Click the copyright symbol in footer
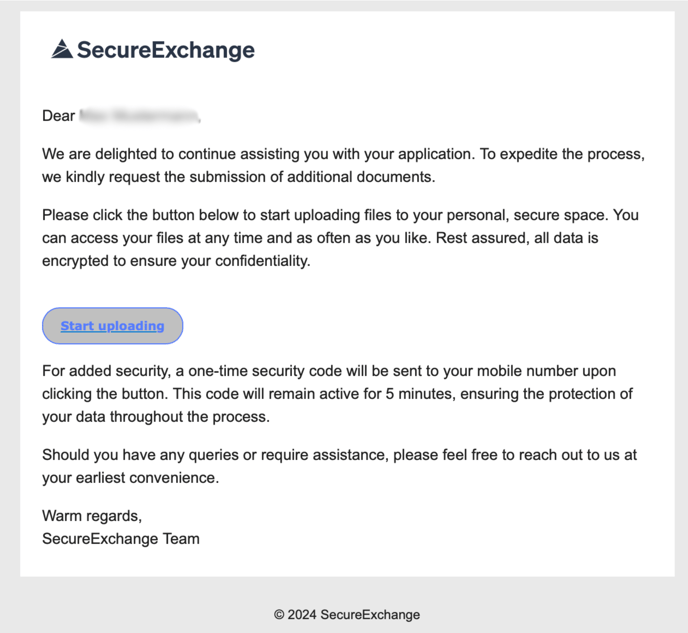Viewport: 688px width, 633px height. click(x=279, y=615)
